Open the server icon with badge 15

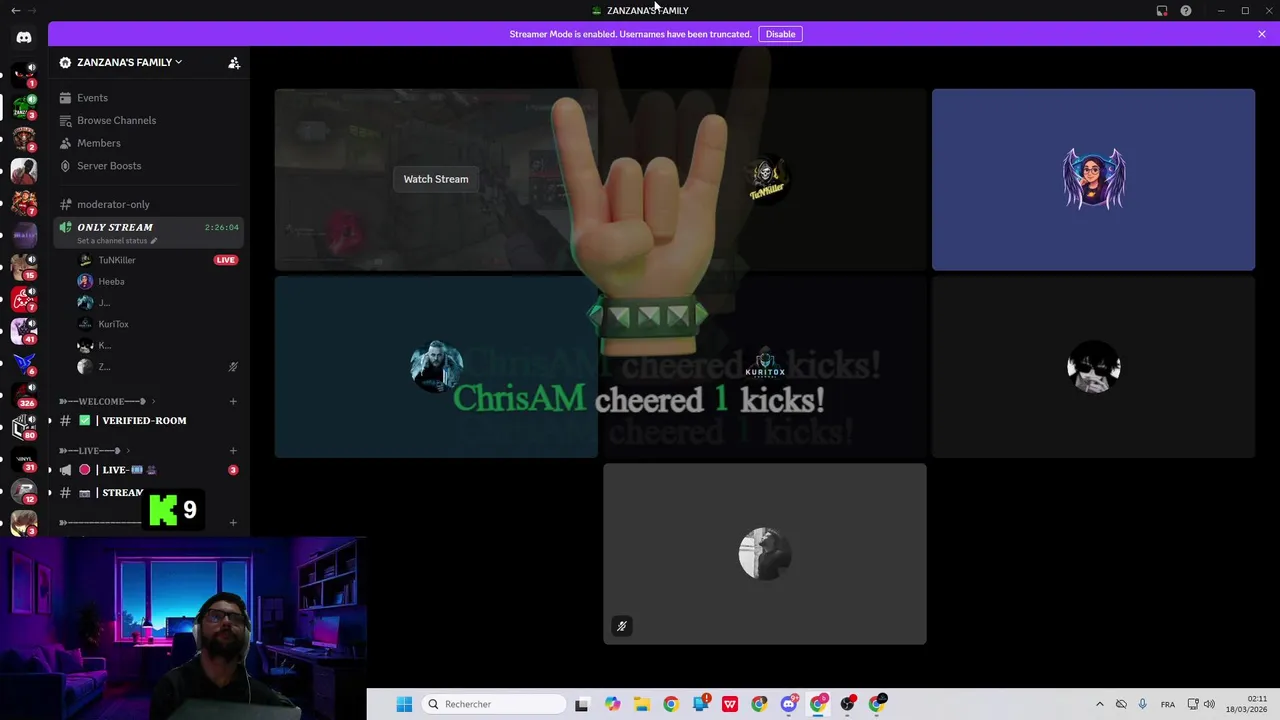point(24,266)
